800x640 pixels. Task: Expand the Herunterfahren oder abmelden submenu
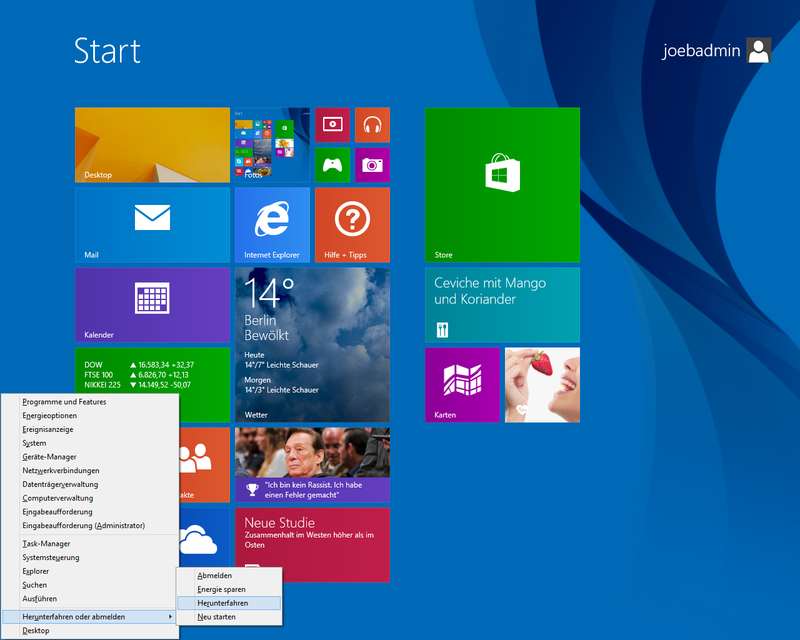(x=90, y=617)
